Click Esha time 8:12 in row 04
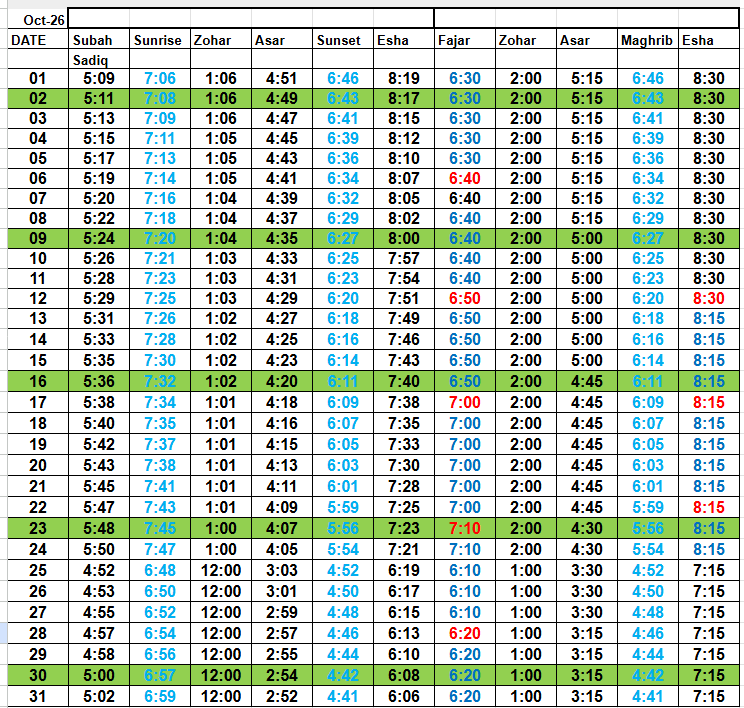This screenshot has height=708, width=744. click(404, 138)
